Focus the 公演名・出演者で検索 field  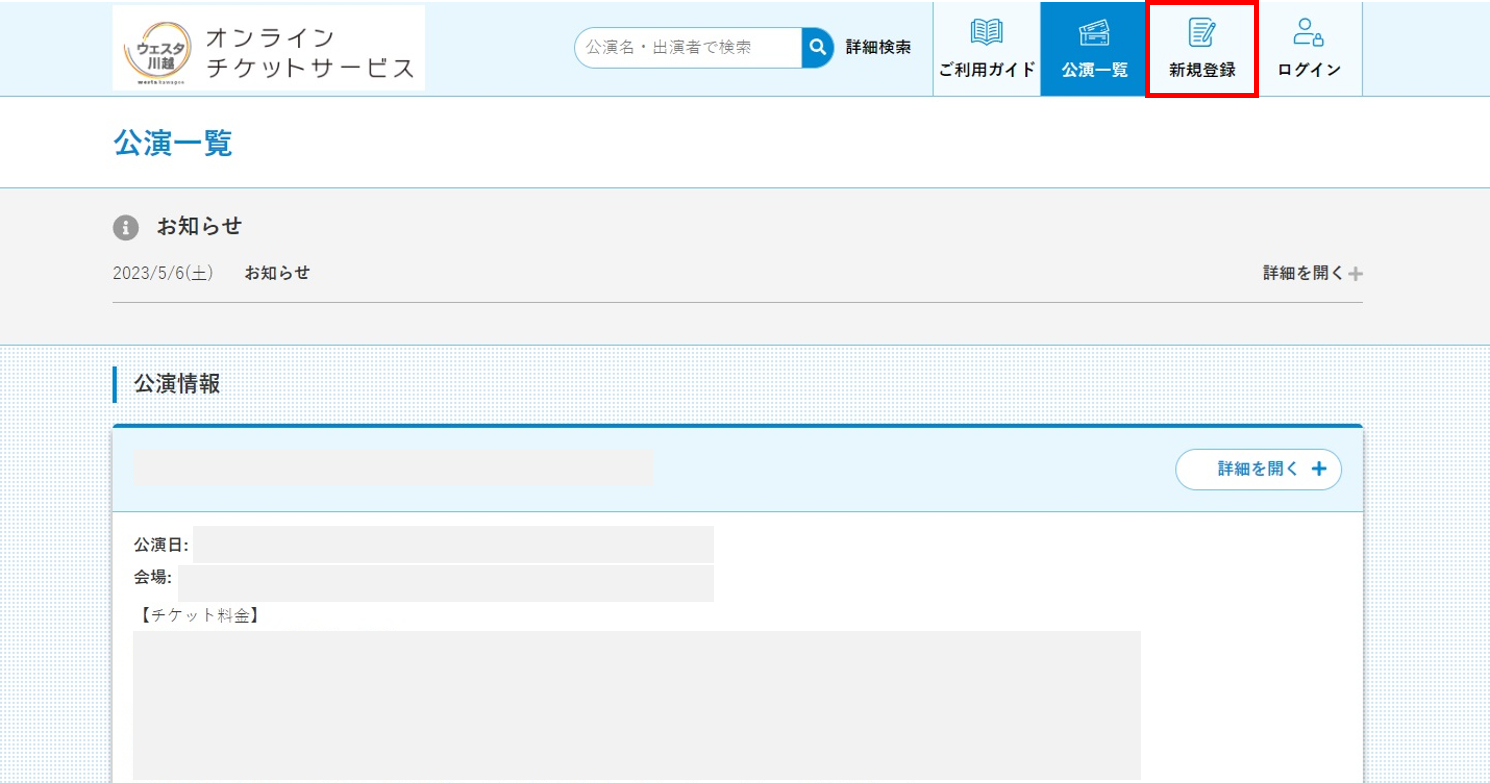click(689, 47)
